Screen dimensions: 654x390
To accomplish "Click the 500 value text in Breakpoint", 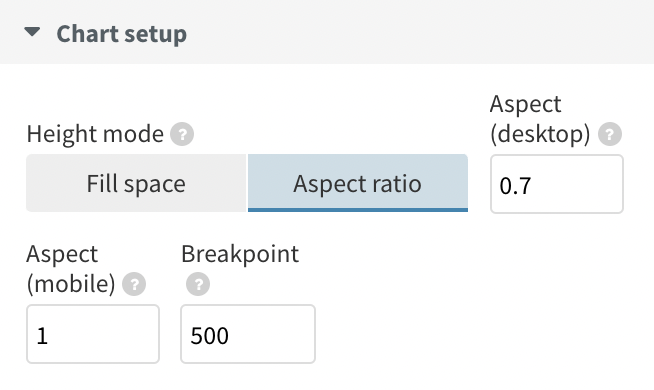I will coord(209,336).
